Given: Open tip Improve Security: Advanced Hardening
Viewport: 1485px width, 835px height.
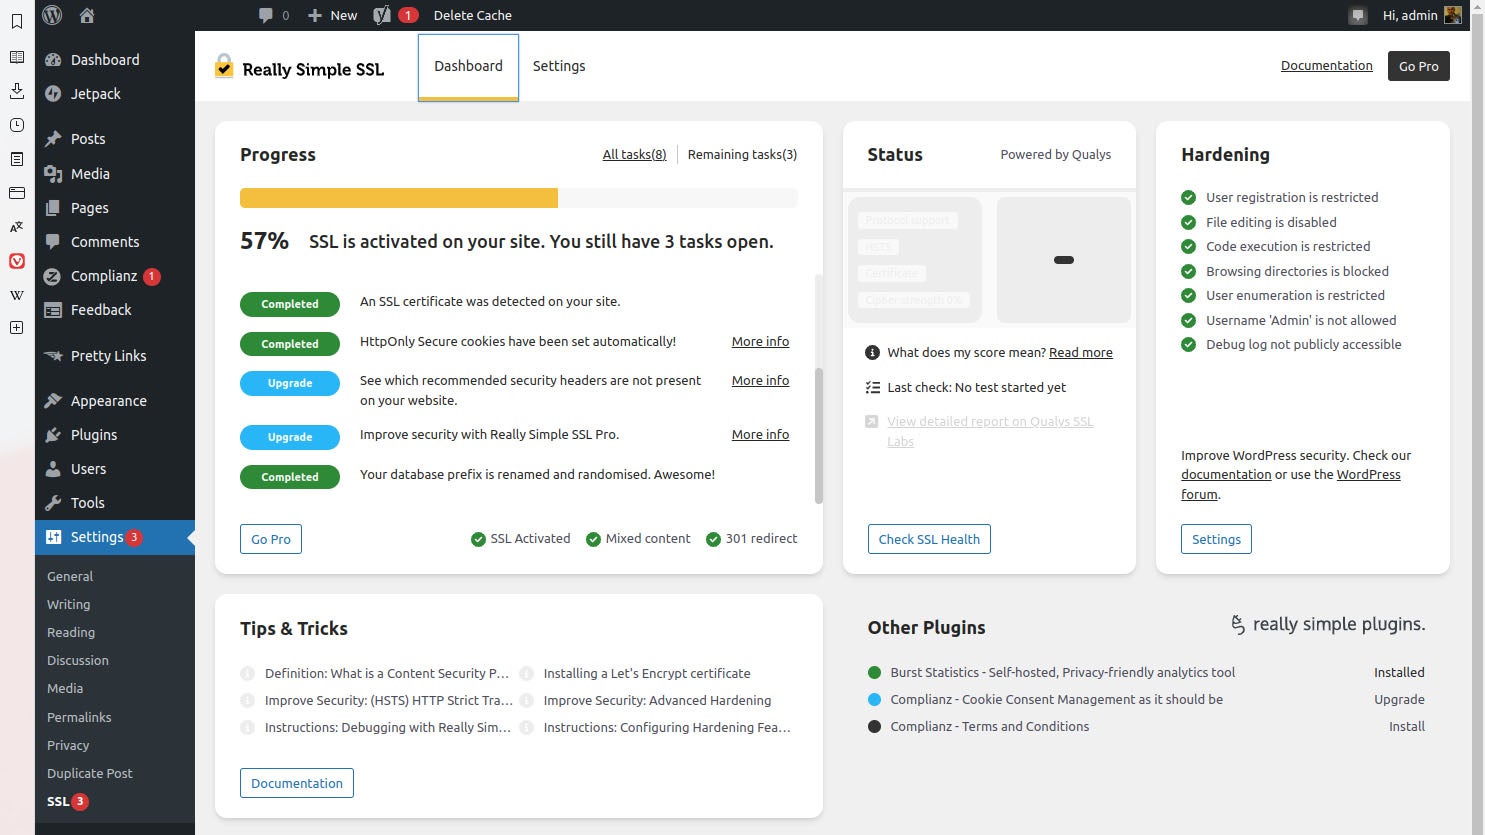Looking at the screenshot, I should 657,700.
